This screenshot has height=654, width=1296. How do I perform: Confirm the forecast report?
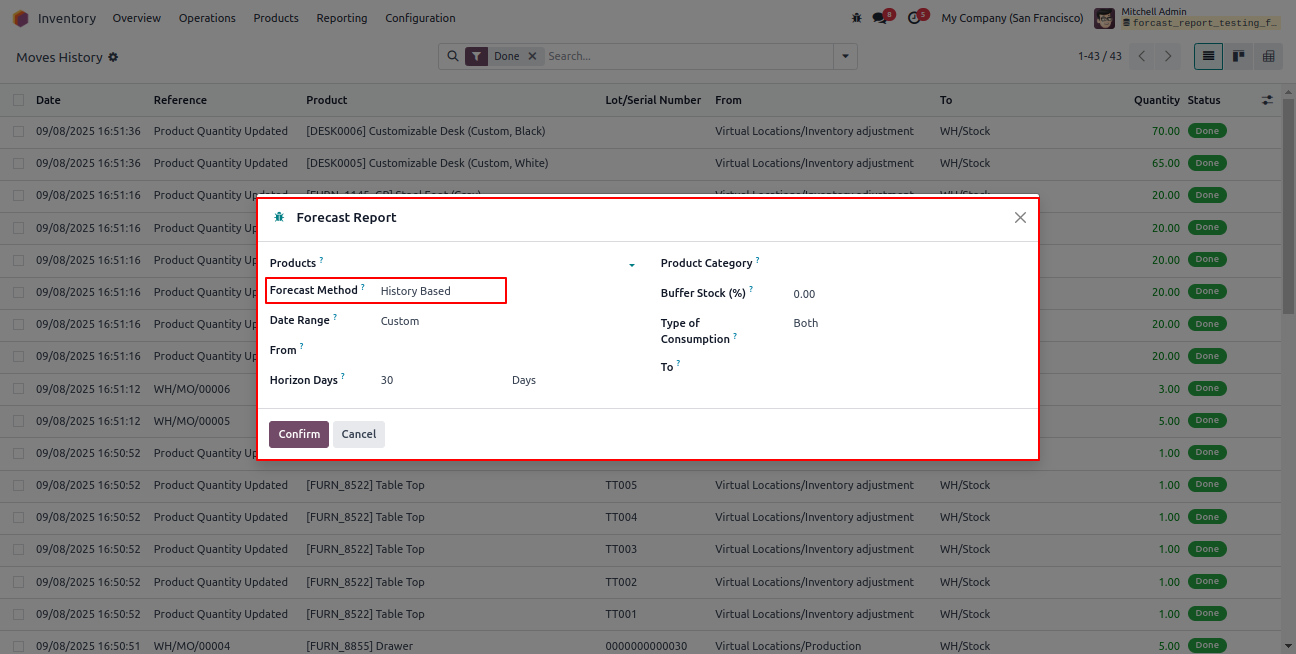pos(299,434)
